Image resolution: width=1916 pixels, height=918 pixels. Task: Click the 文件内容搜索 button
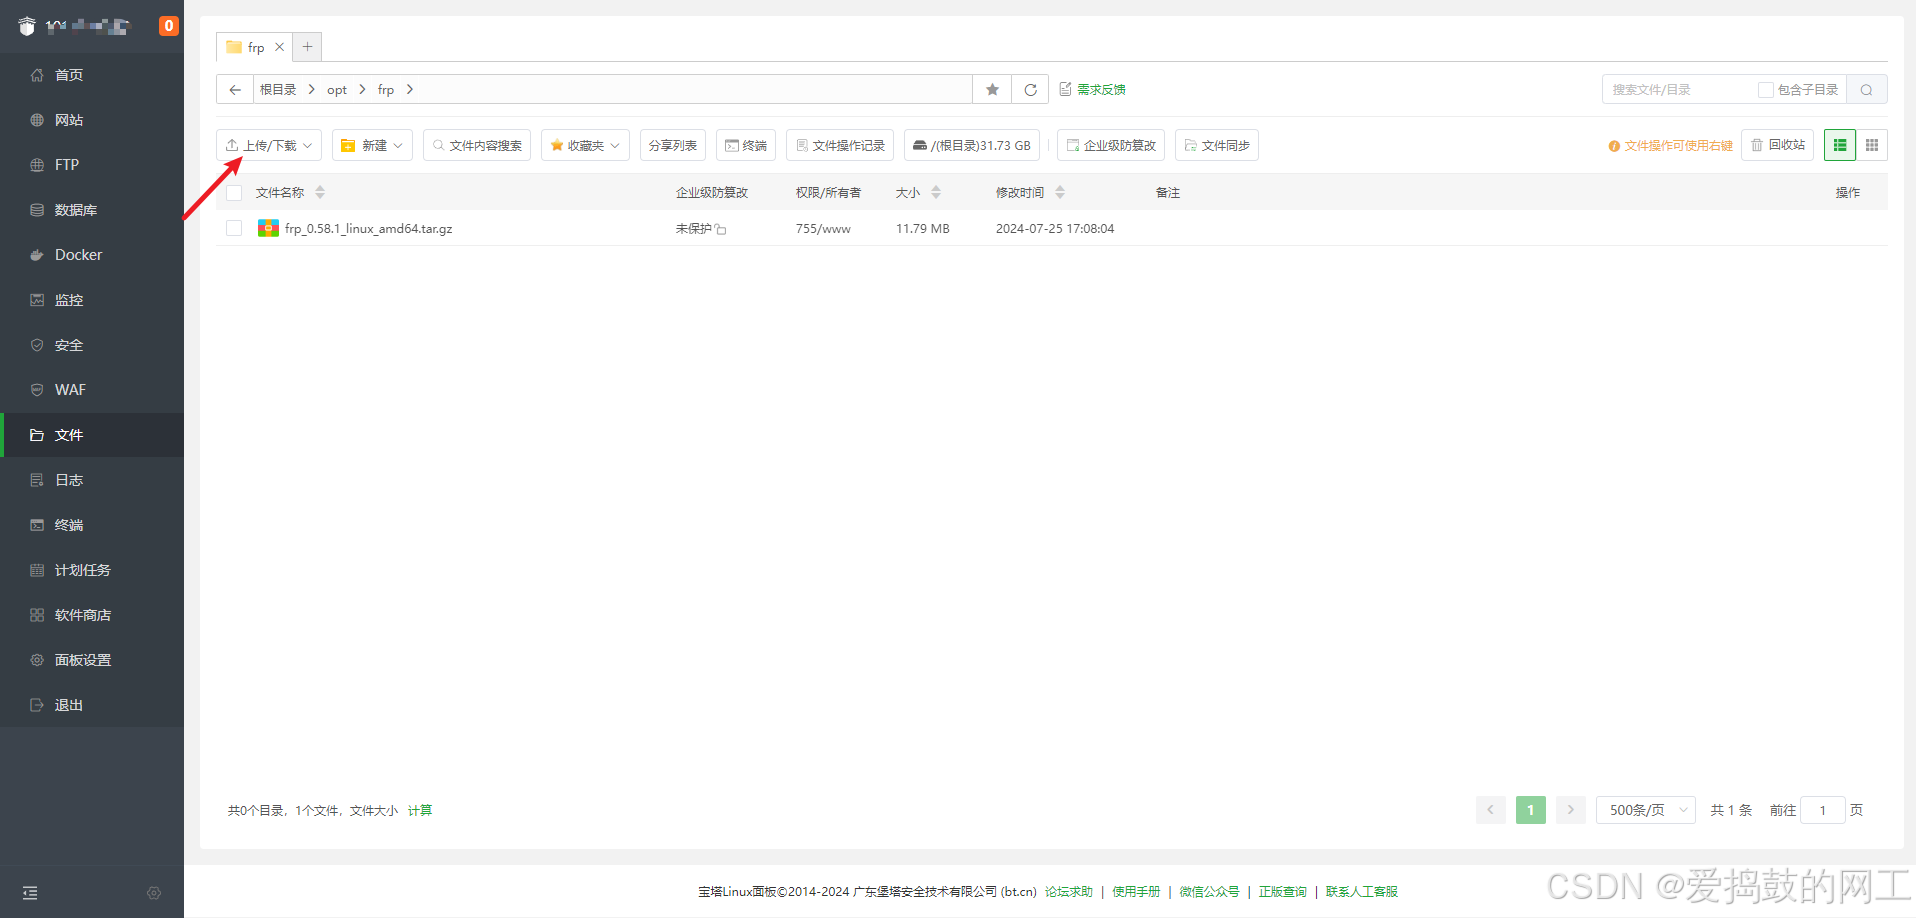pos(477,145)
